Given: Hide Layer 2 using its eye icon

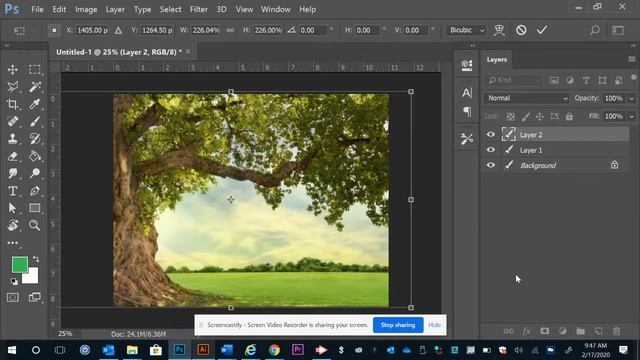Looking at the screenshot, I should point(491,134).
